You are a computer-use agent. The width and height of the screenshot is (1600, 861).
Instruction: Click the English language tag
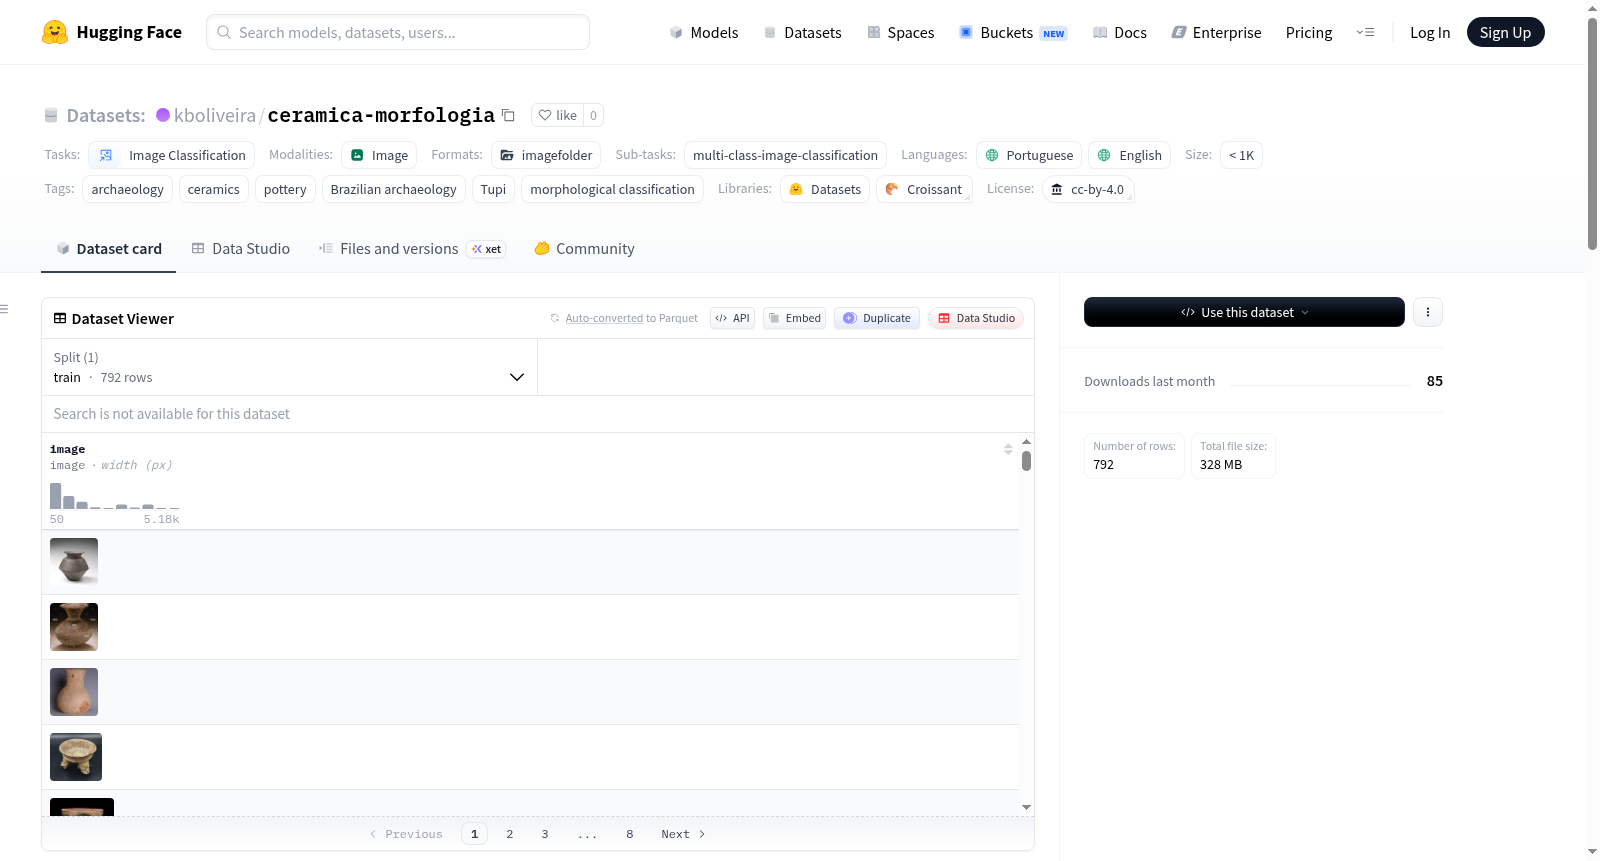1130,155
